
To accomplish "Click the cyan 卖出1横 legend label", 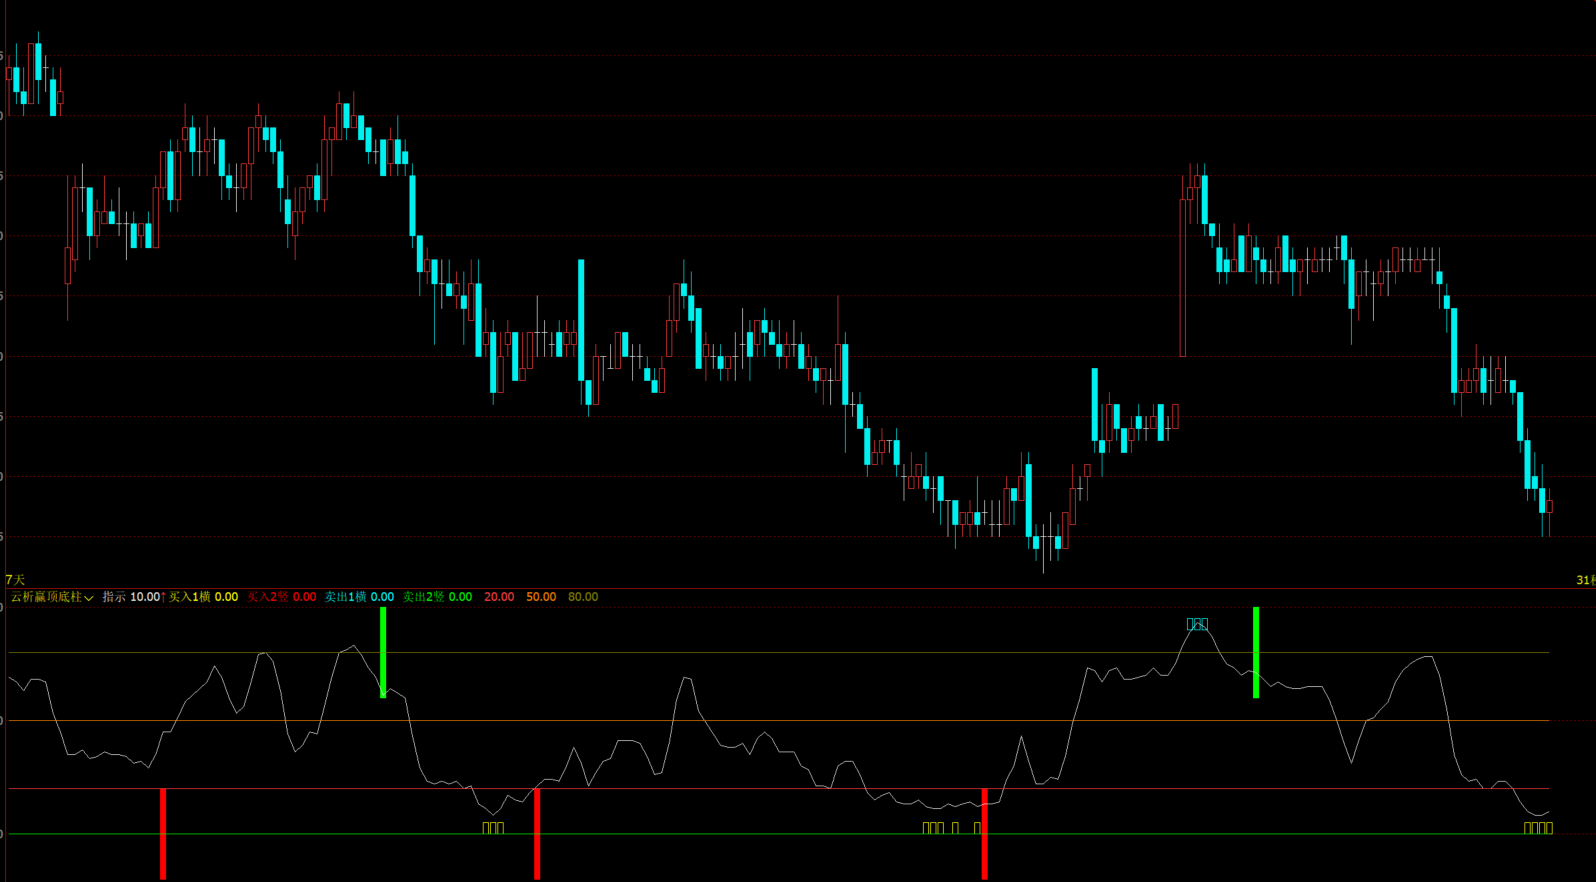I will click(x=345, y=597).
